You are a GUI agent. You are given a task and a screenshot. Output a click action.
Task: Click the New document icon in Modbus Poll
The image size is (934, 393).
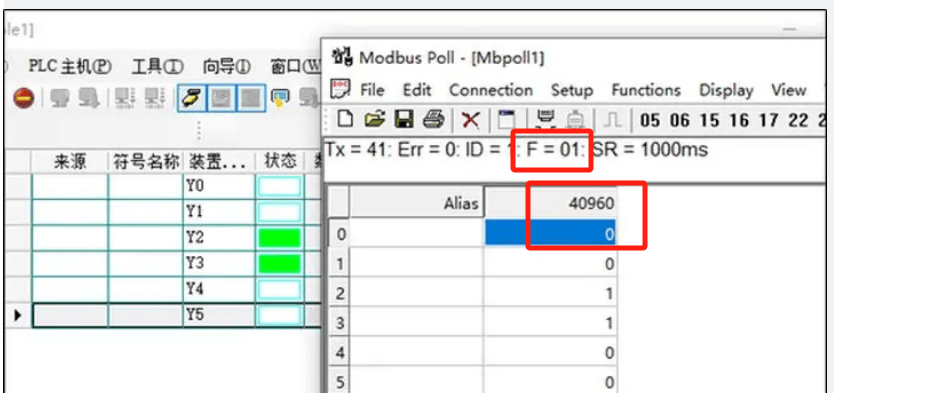point(345,120)
